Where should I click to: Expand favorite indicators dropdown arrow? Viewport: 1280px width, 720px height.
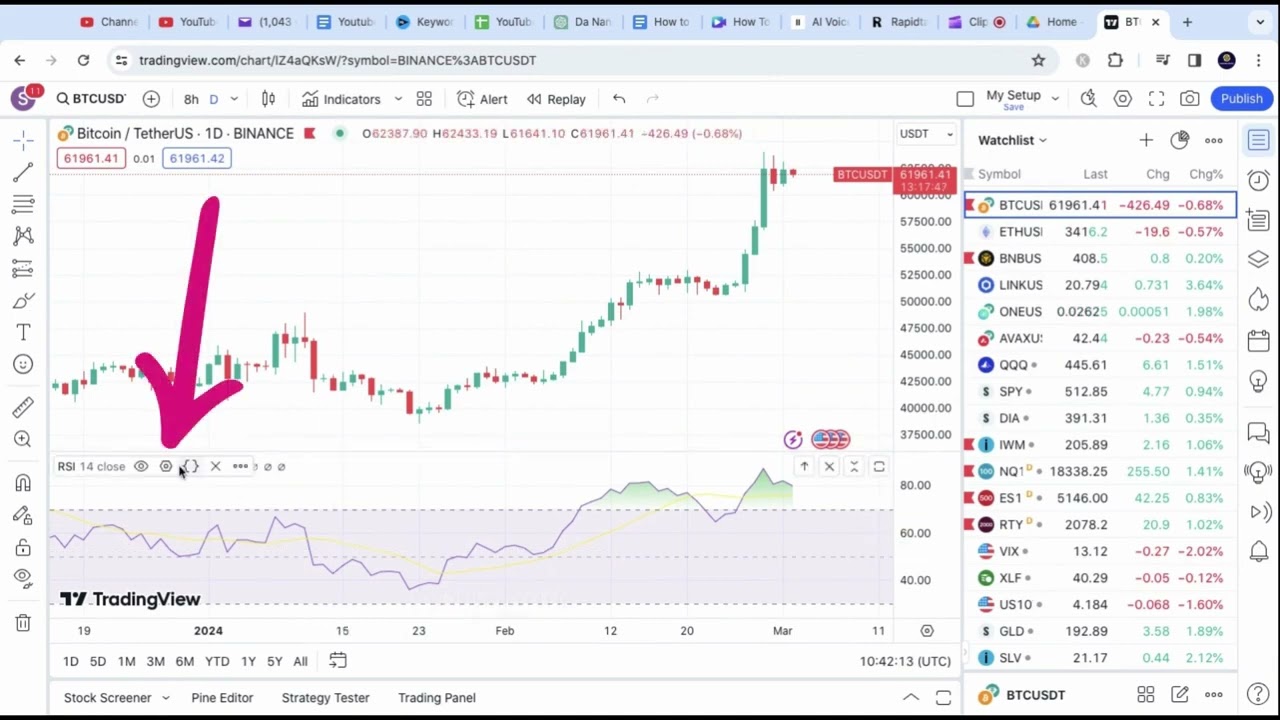[x=398, y=99]
